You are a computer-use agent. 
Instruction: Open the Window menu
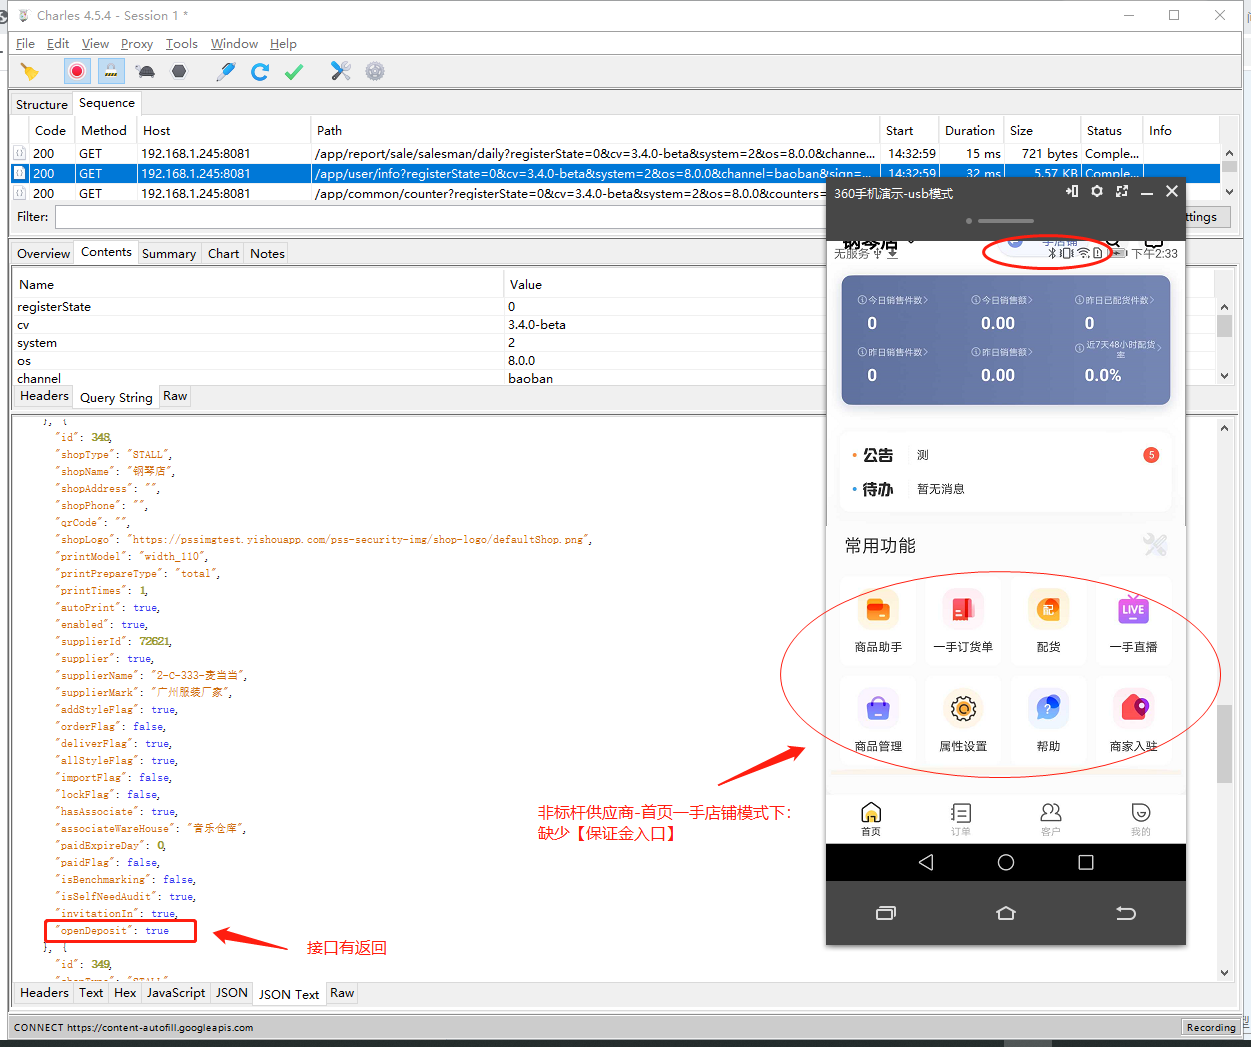tap(234, 44)
